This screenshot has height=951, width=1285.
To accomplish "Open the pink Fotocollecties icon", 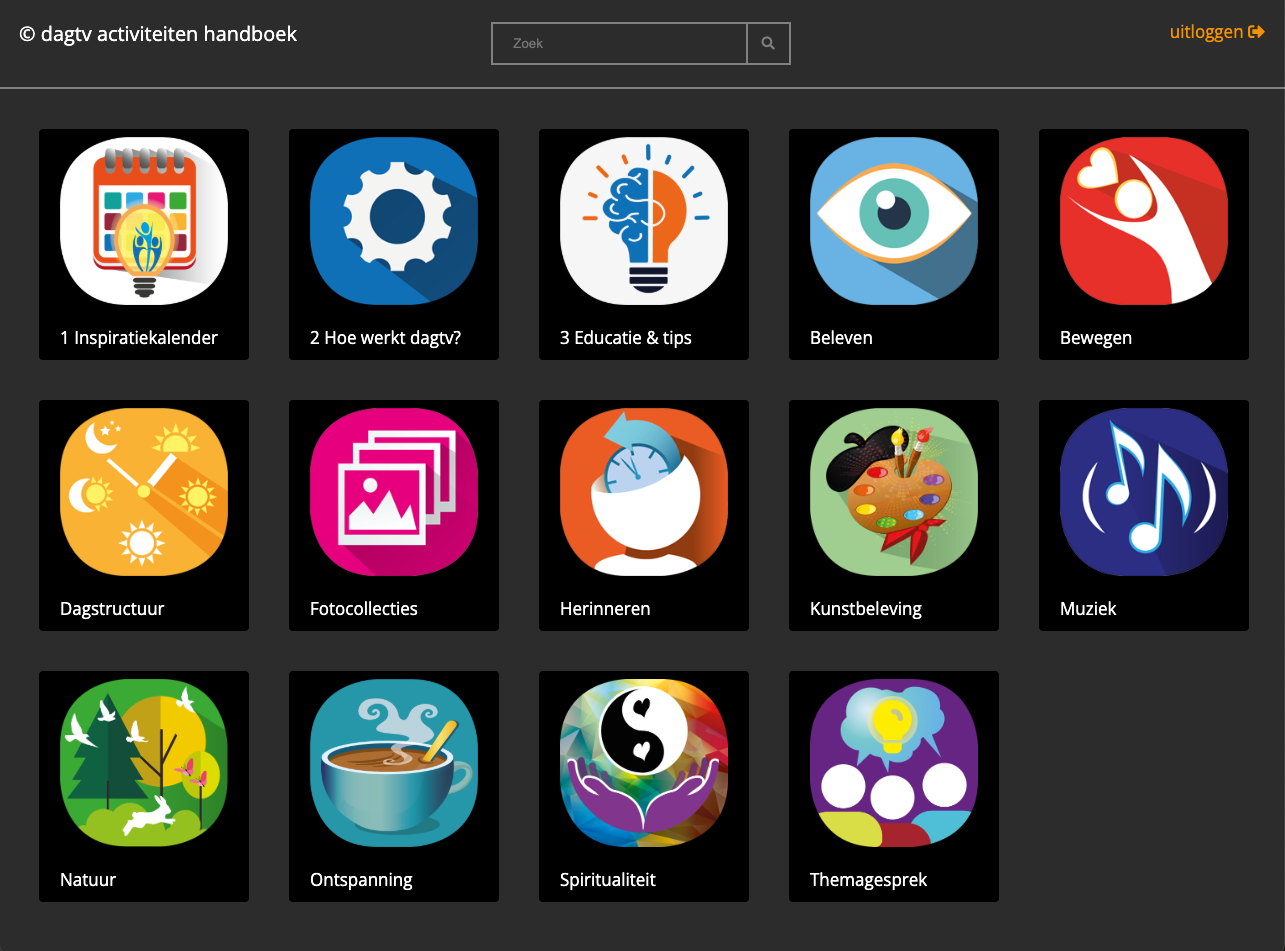I will point(394,492).
